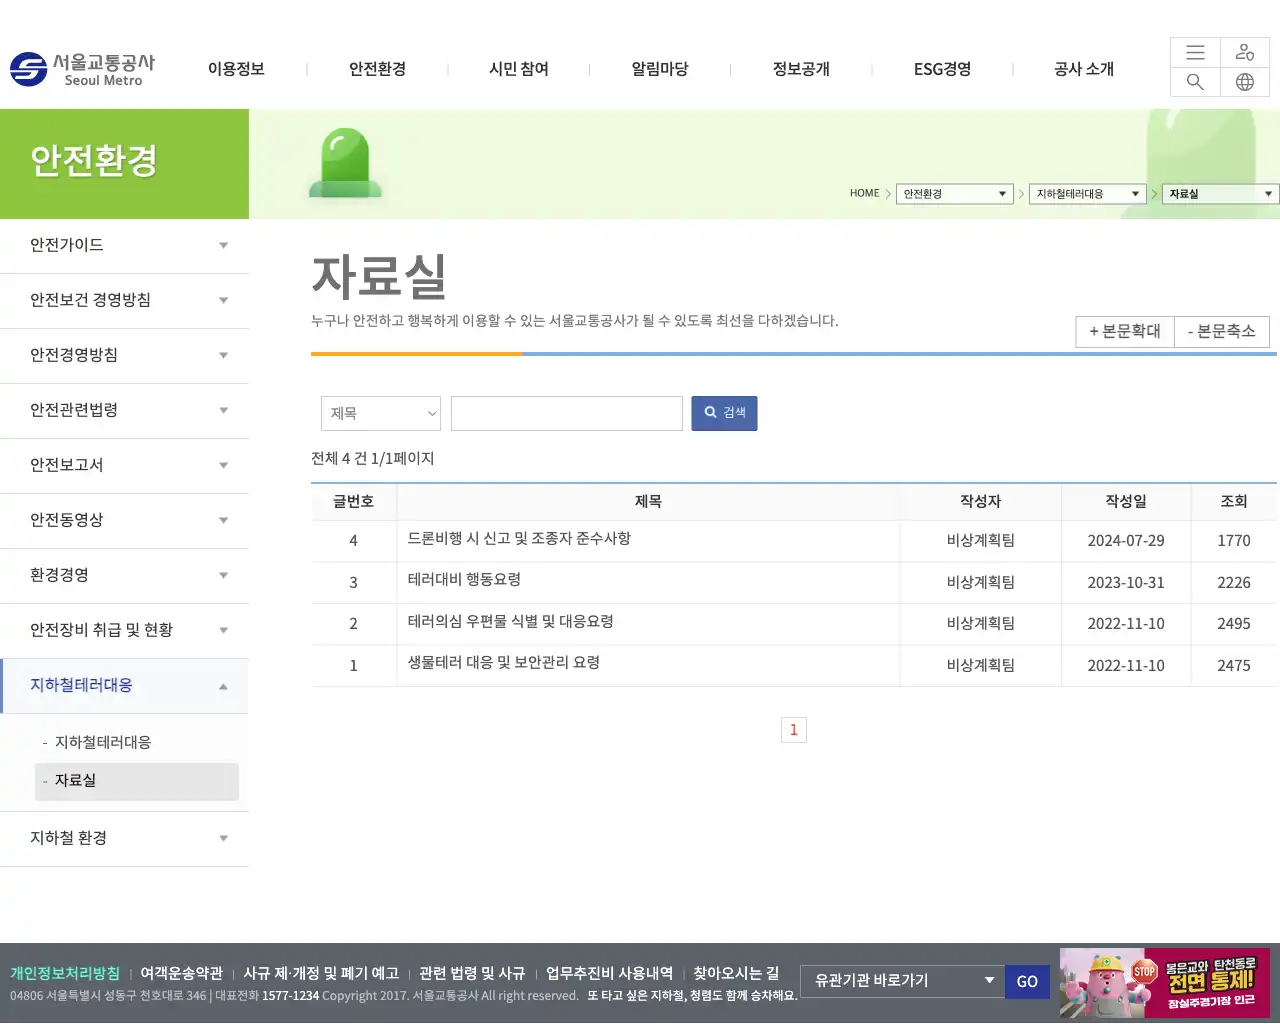Expand 환경경영 sidebar section
1280x1024 pixels.
[x=124, y=576]
